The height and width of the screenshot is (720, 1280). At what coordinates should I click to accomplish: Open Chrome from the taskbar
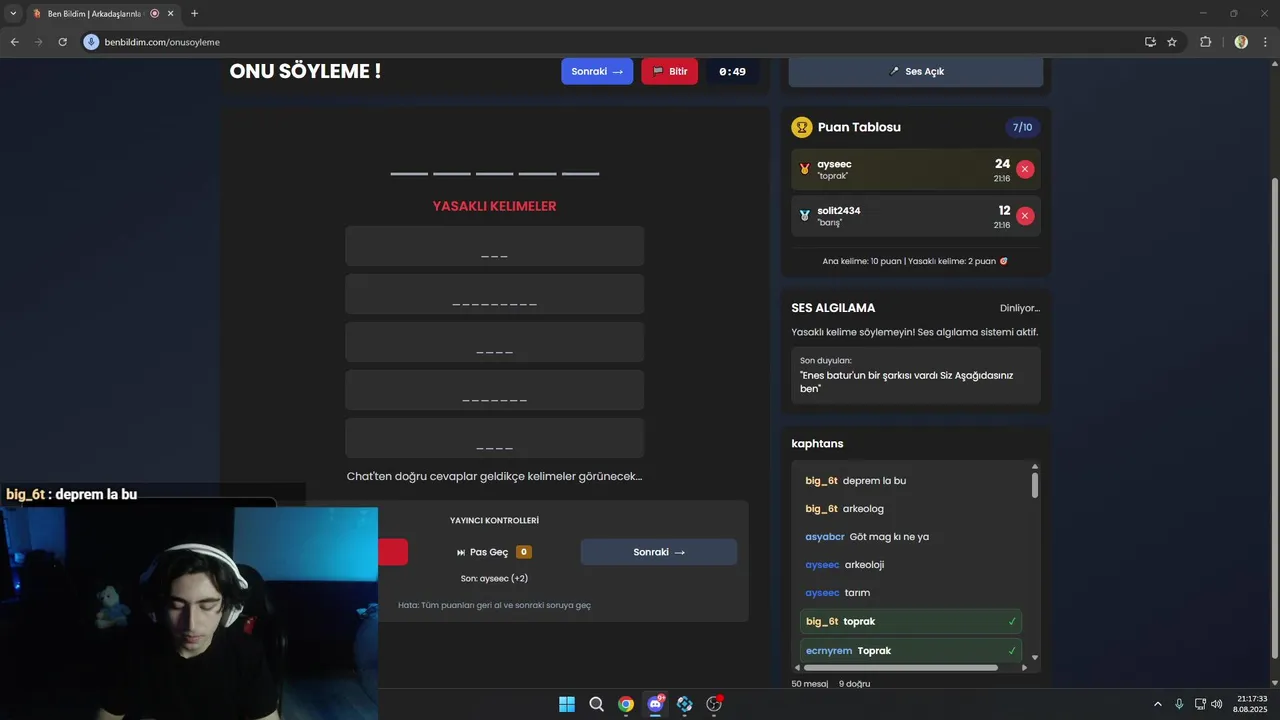(626, 704)
